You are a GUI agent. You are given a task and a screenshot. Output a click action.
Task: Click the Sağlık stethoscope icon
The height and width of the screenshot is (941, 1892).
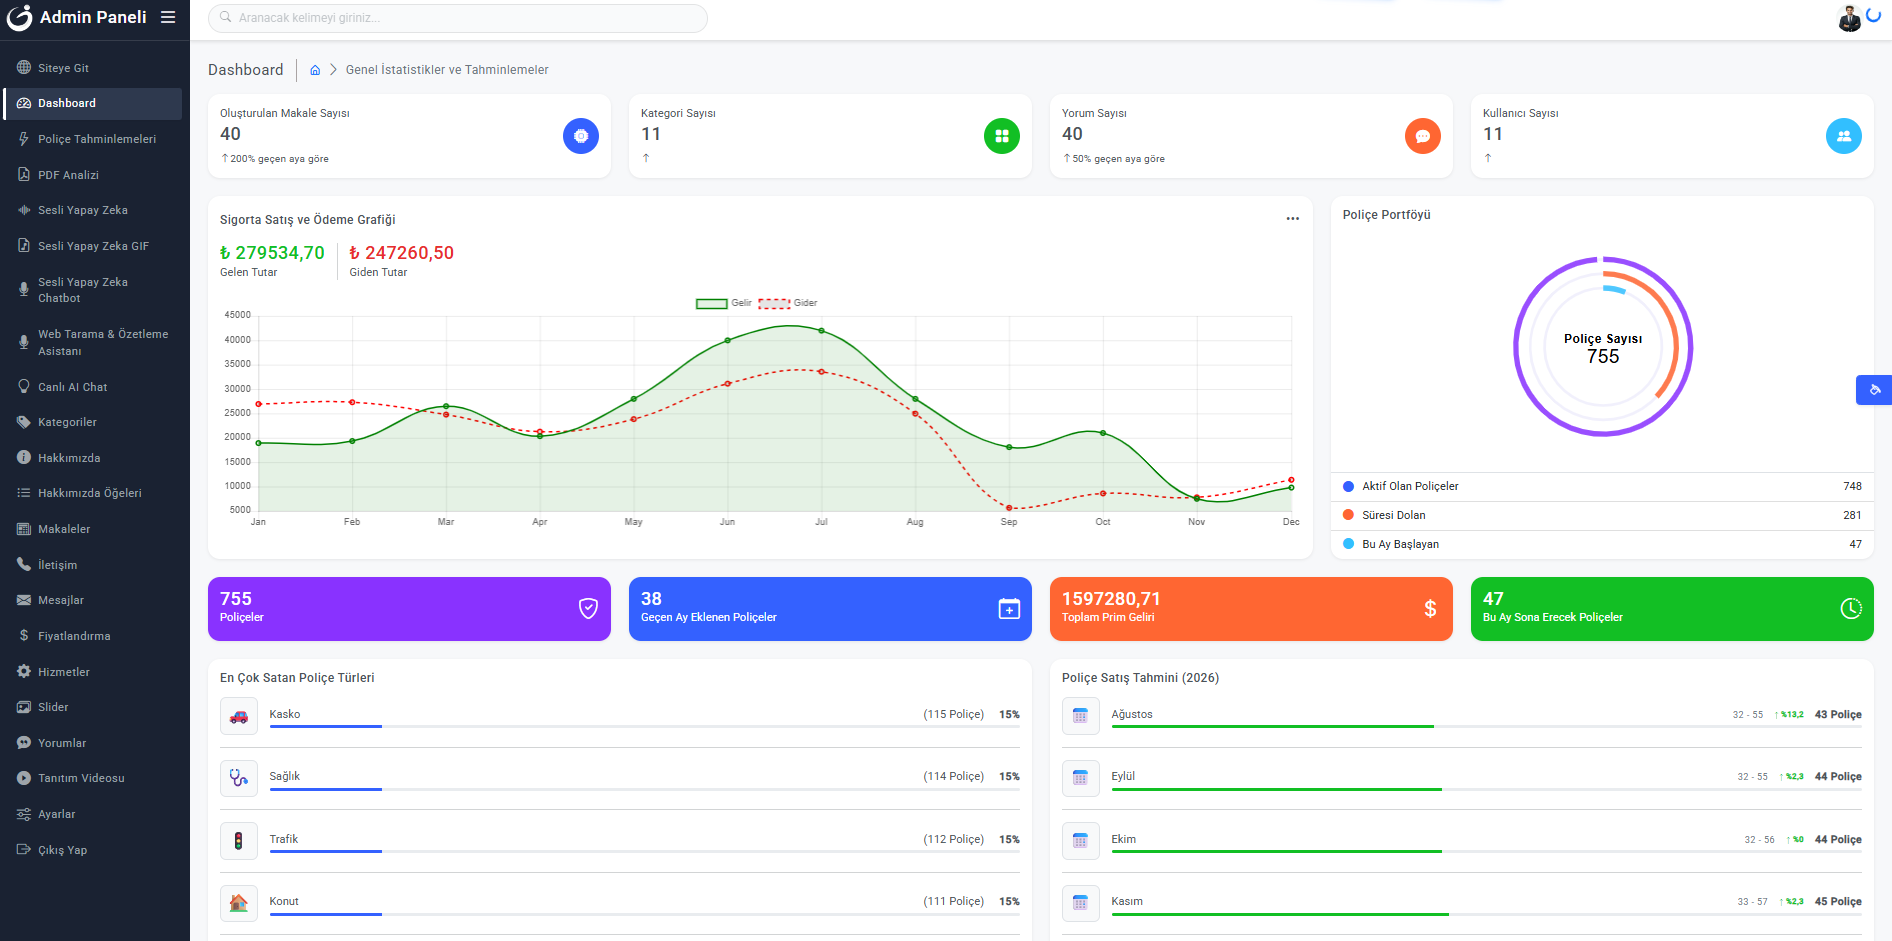[x=239, y=778]
